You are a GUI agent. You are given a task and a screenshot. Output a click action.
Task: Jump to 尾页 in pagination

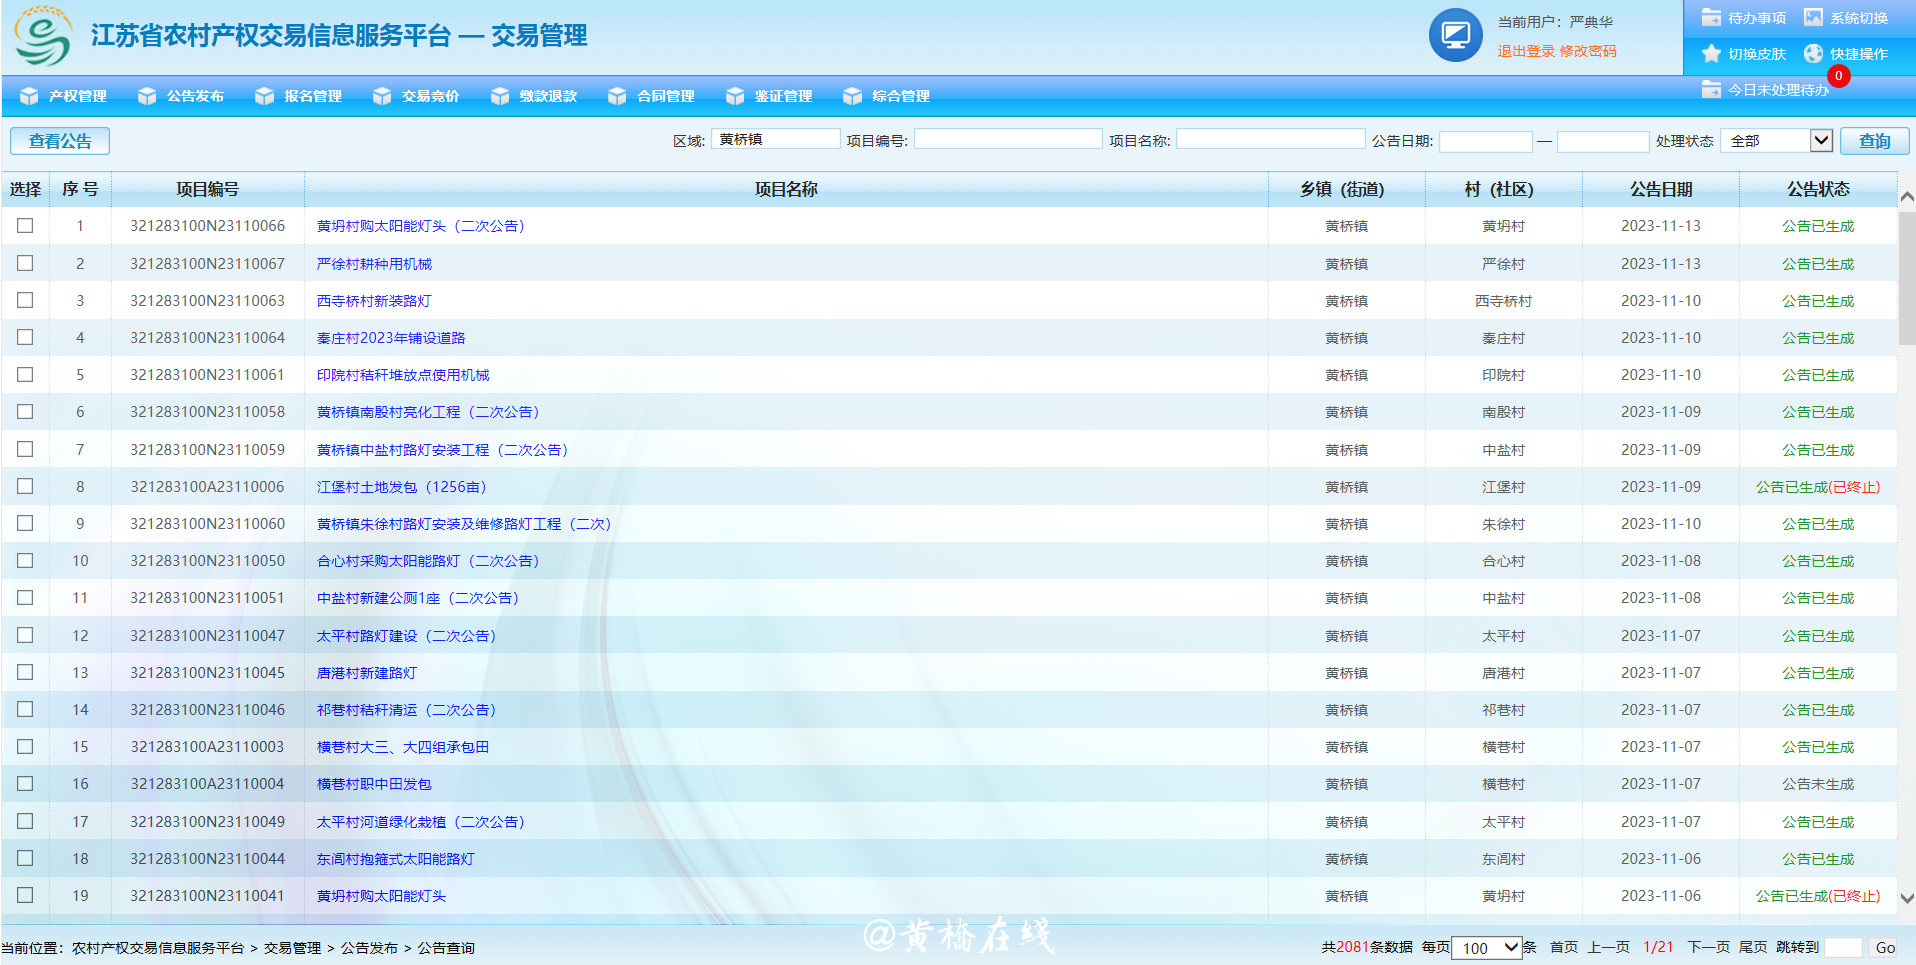pyautogui.click(x=1753, y=947)
